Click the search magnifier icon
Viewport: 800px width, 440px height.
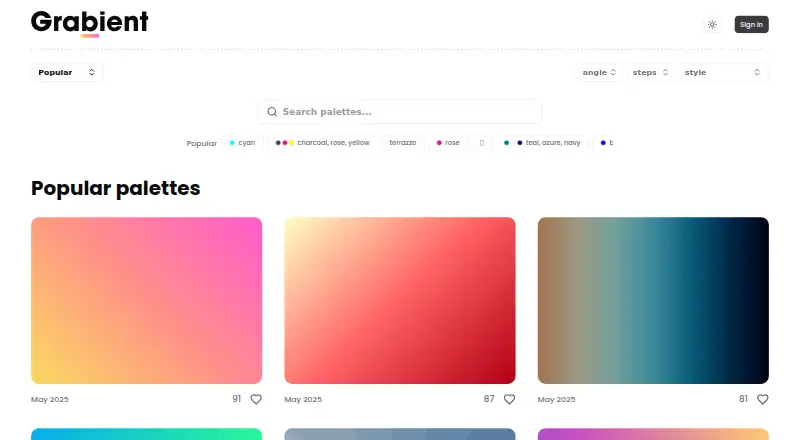pyautogui.click(x=272, y=112)
